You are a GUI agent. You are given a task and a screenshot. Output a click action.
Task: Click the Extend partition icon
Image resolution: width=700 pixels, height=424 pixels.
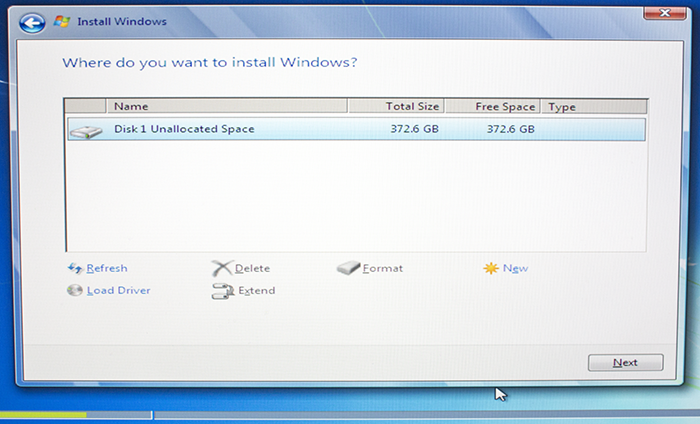(x=222, y=291)
